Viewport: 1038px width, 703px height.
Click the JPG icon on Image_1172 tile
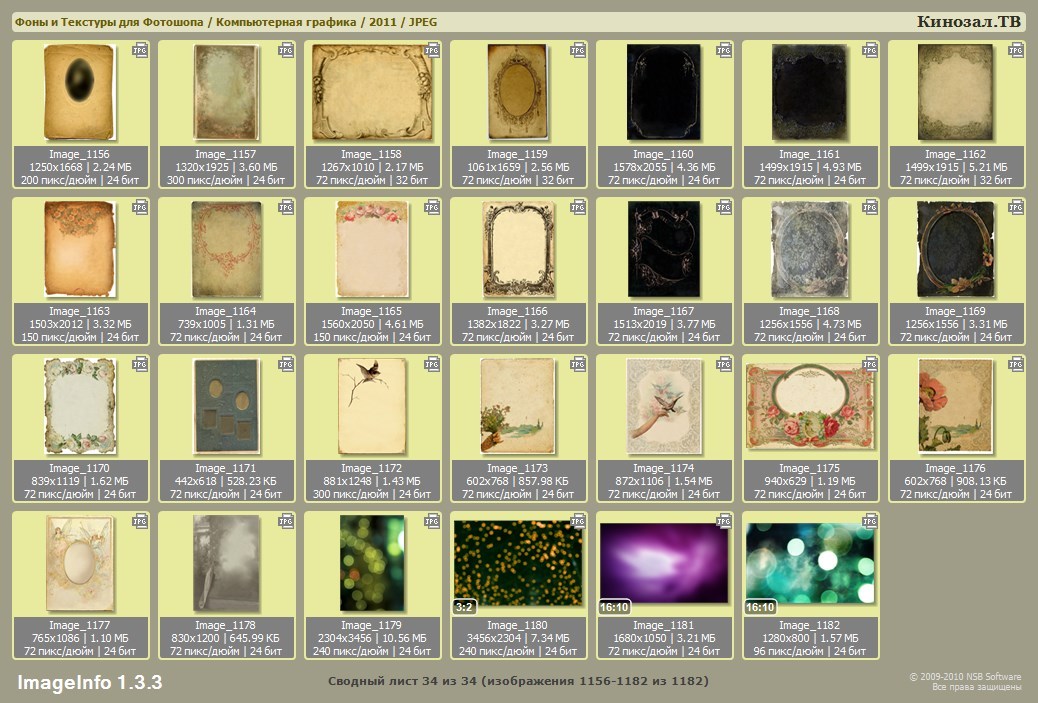pos(432,363)
